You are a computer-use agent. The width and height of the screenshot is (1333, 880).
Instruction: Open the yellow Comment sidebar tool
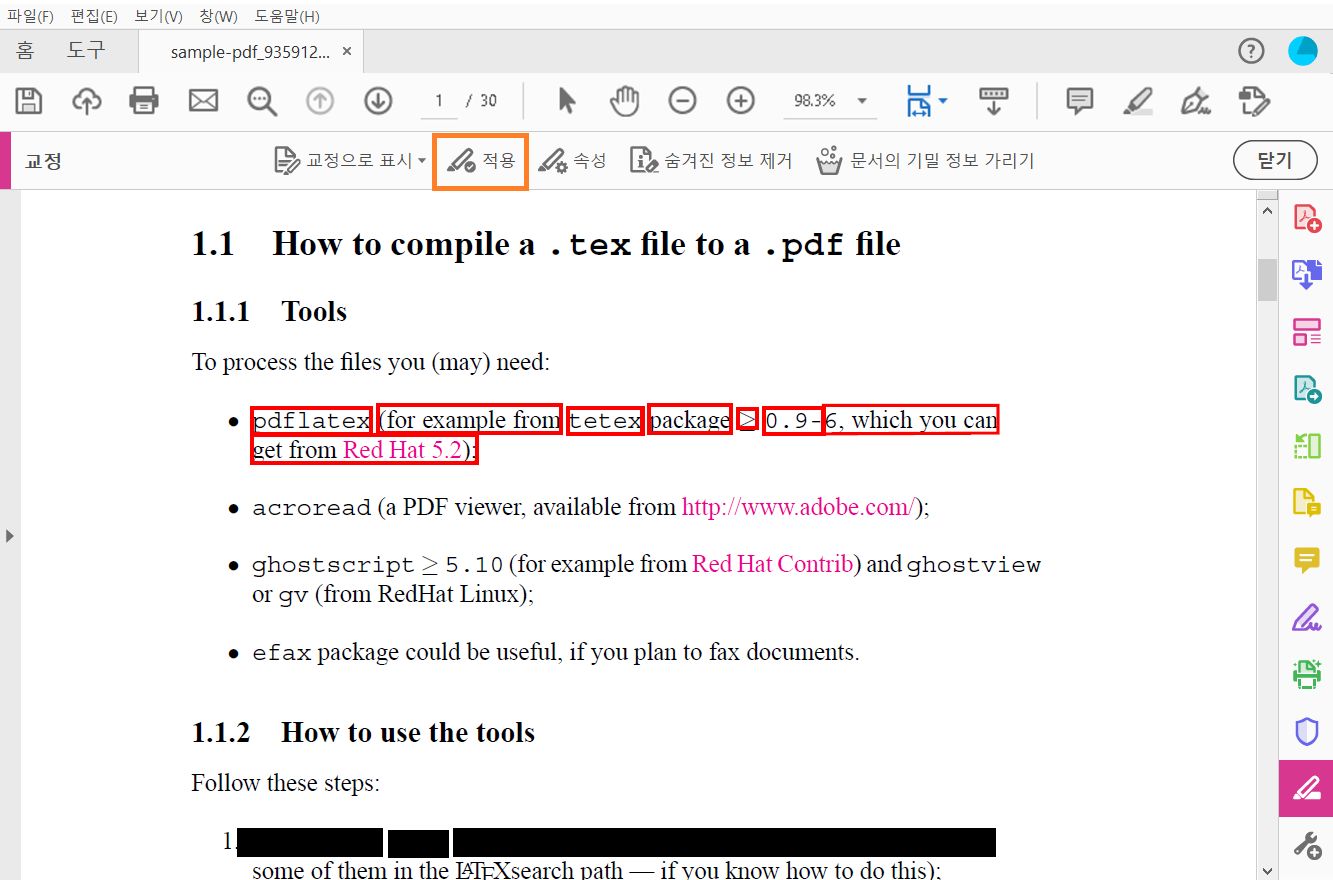point(1307,560)
